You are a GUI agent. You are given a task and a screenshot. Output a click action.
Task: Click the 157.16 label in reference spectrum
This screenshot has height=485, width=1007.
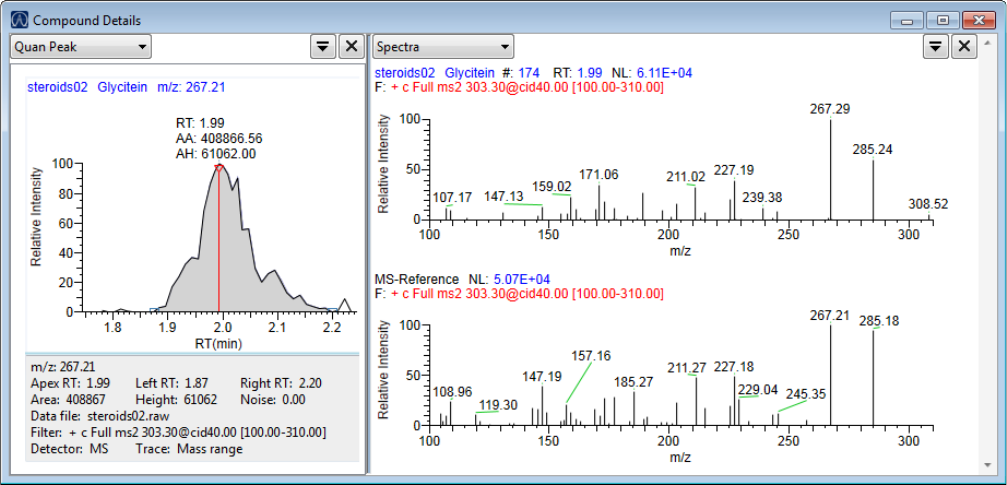pos(591,356)
